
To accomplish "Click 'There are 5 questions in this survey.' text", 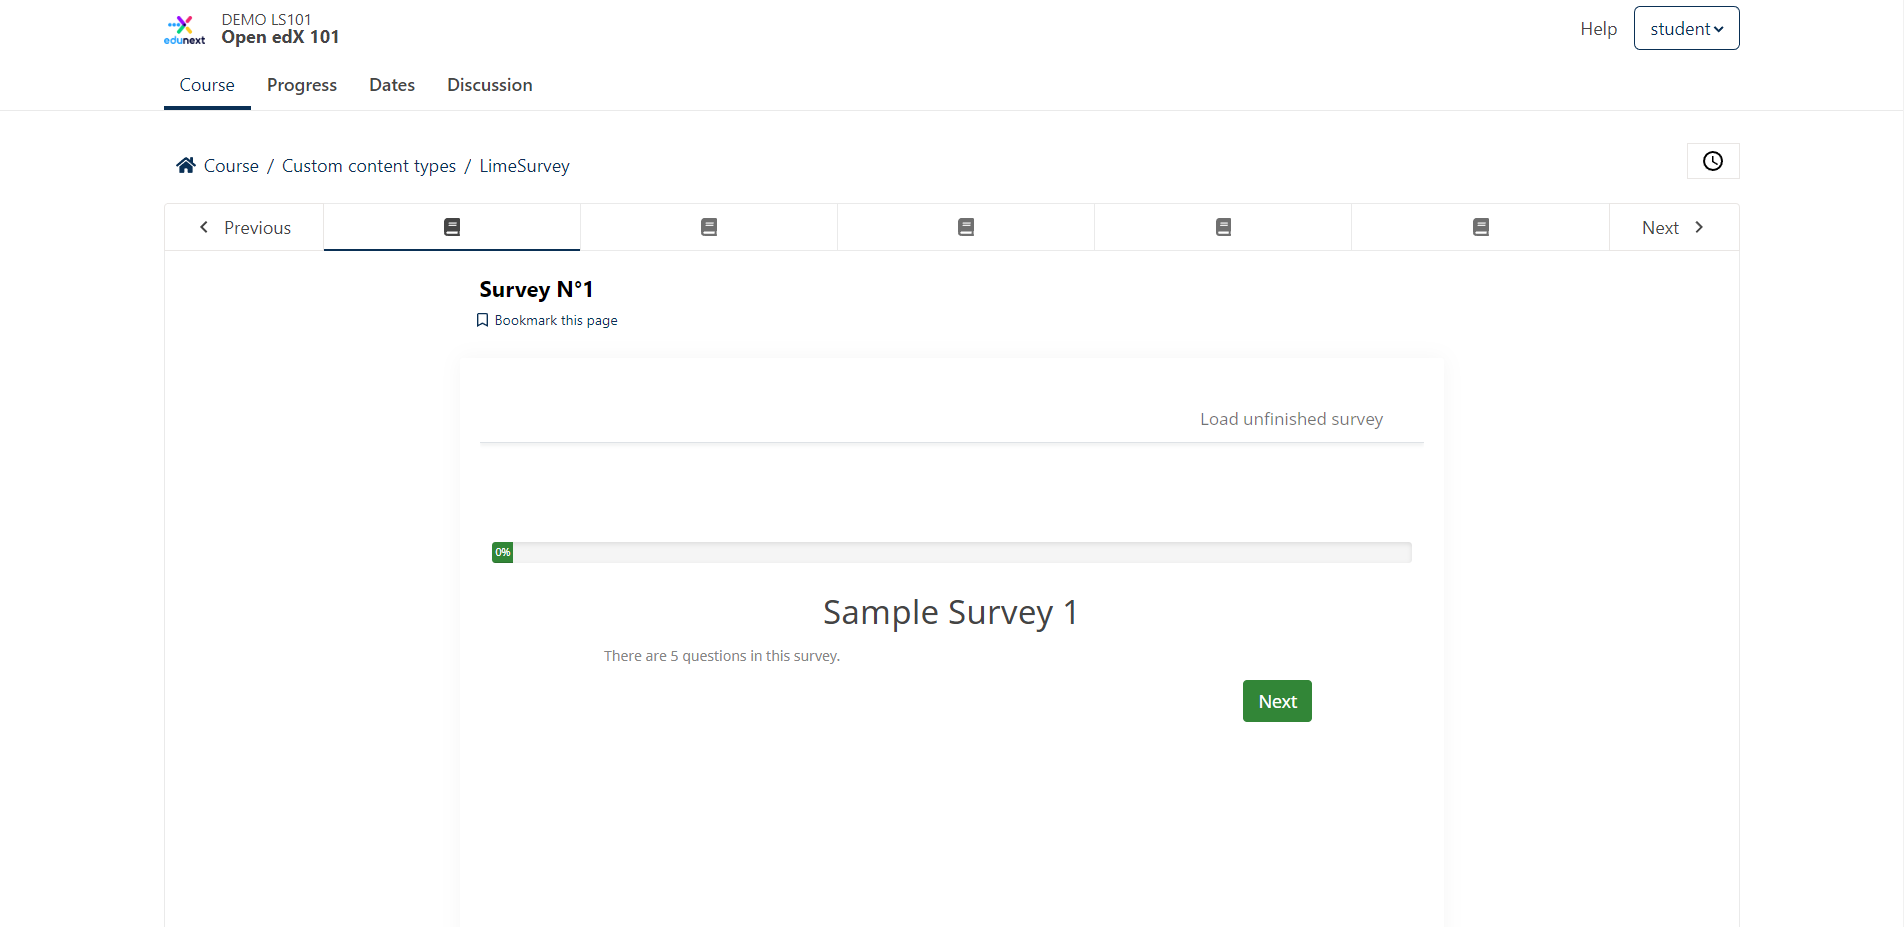I will 722,656.
